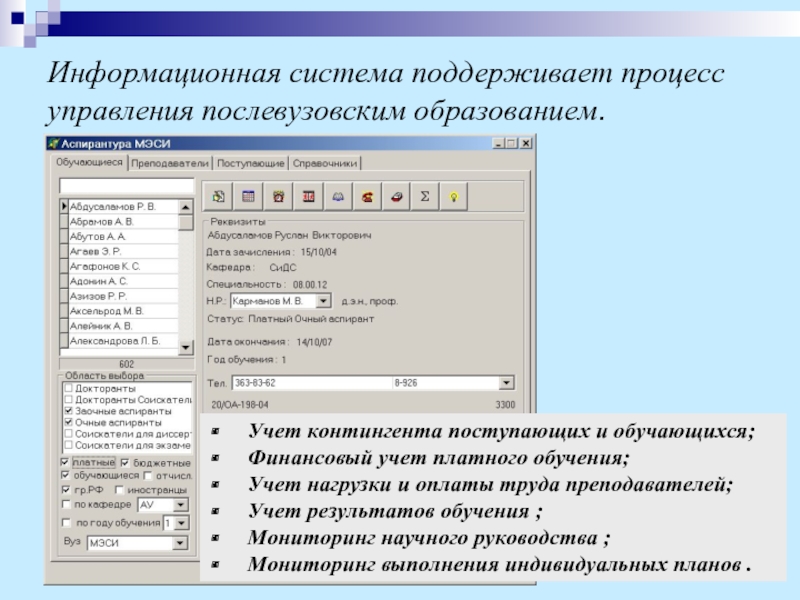This screenshot has height=600, width=800.
Task: Click the 8-926 phone field
Action: click(445, 383)
